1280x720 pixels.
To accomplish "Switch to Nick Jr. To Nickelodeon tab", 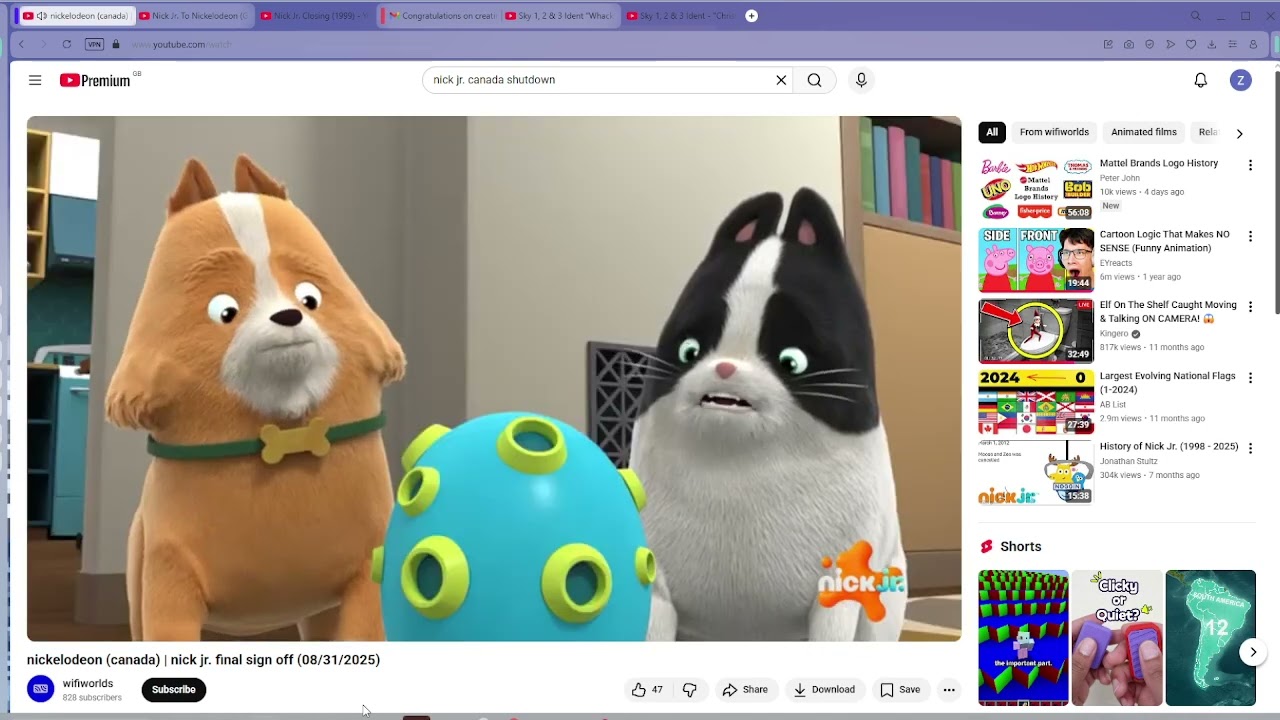I will [x=194, y=16].
